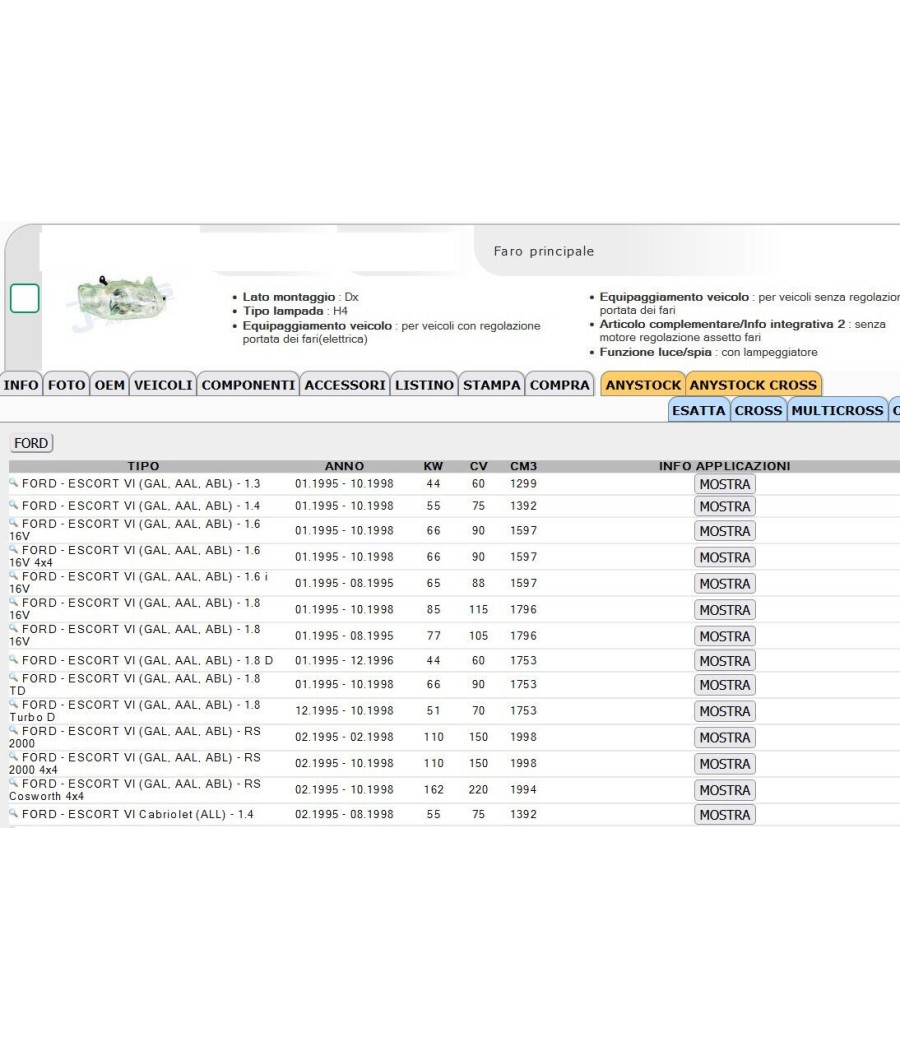The image size is (900, 1050).
Task: Click MOSTRA for the Escort 1.3 row
Action: point(725,484)
